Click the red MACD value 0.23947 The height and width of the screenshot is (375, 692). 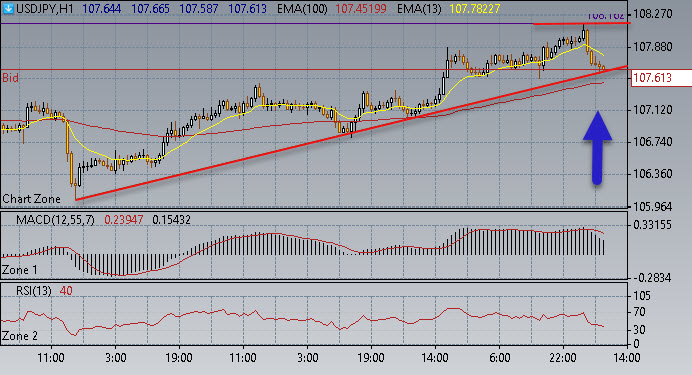click(x=124, y=220)
